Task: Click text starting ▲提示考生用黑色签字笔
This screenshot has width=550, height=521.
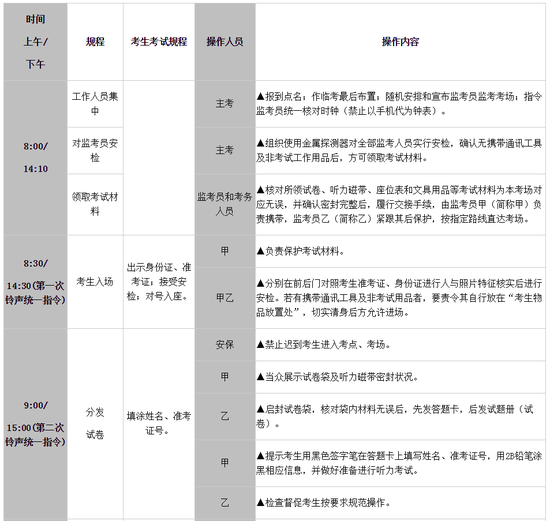Action: pos(399,463)
